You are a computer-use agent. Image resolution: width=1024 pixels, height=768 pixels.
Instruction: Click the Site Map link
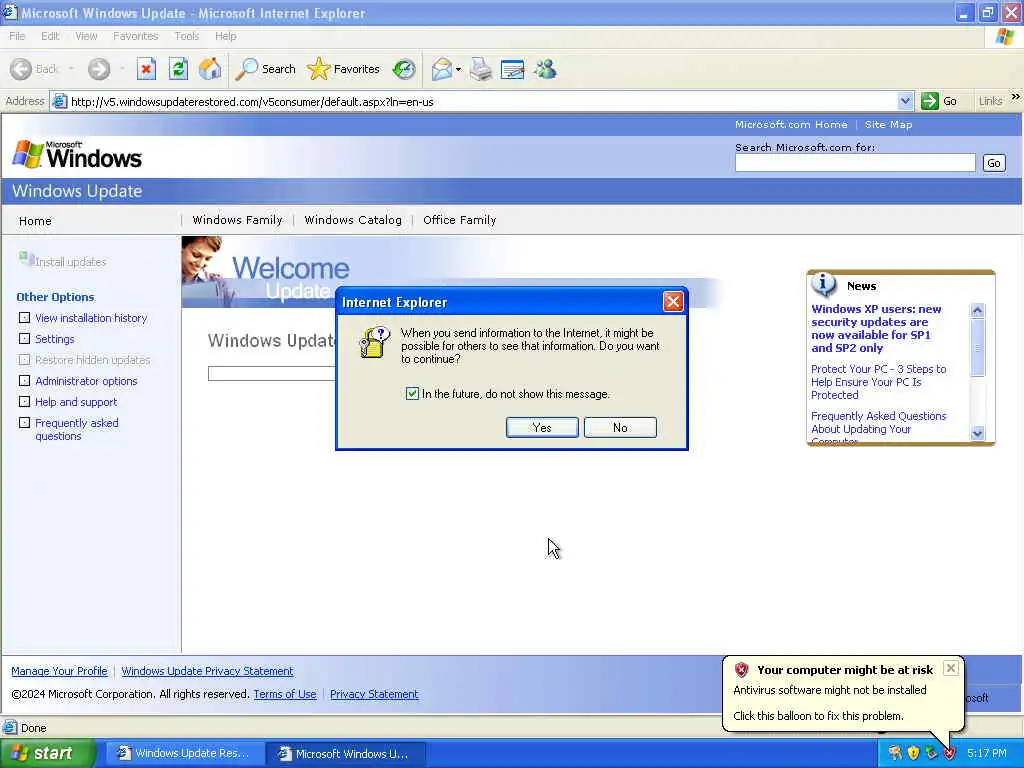[888, 124]
